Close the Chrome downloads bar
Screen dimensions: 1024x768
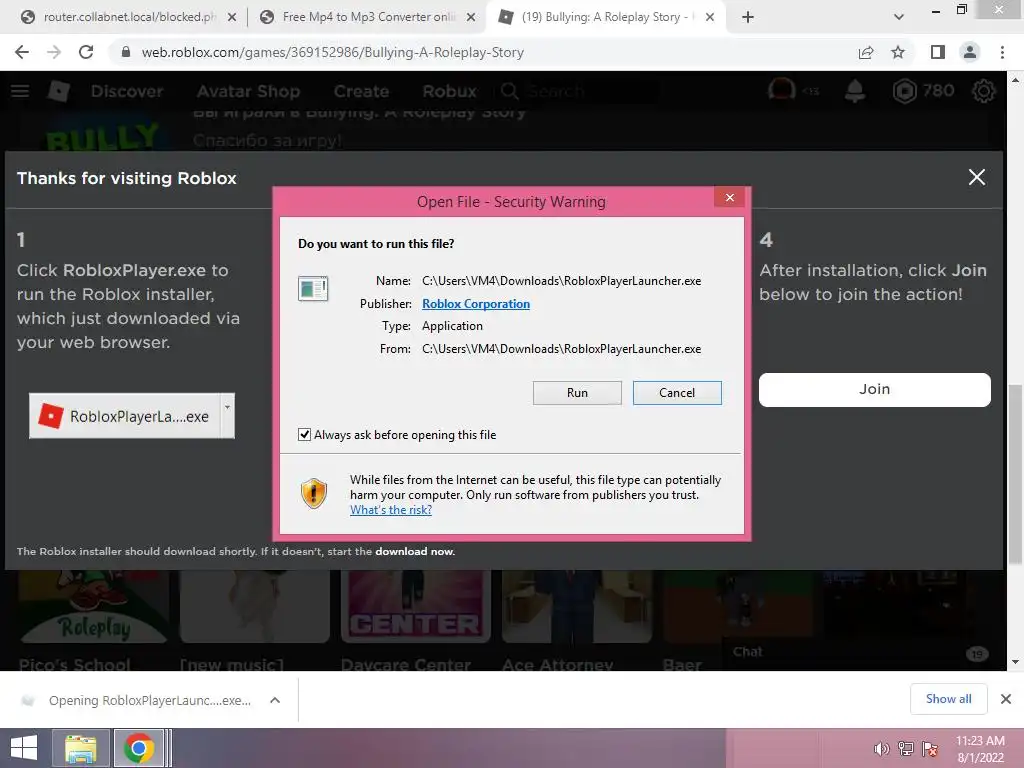tap(1006, 699)
